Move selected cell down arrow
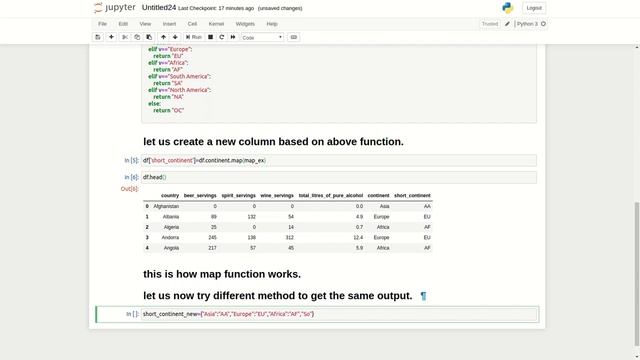This screenshot has width=640, height=360. click(x=175, y=37)
